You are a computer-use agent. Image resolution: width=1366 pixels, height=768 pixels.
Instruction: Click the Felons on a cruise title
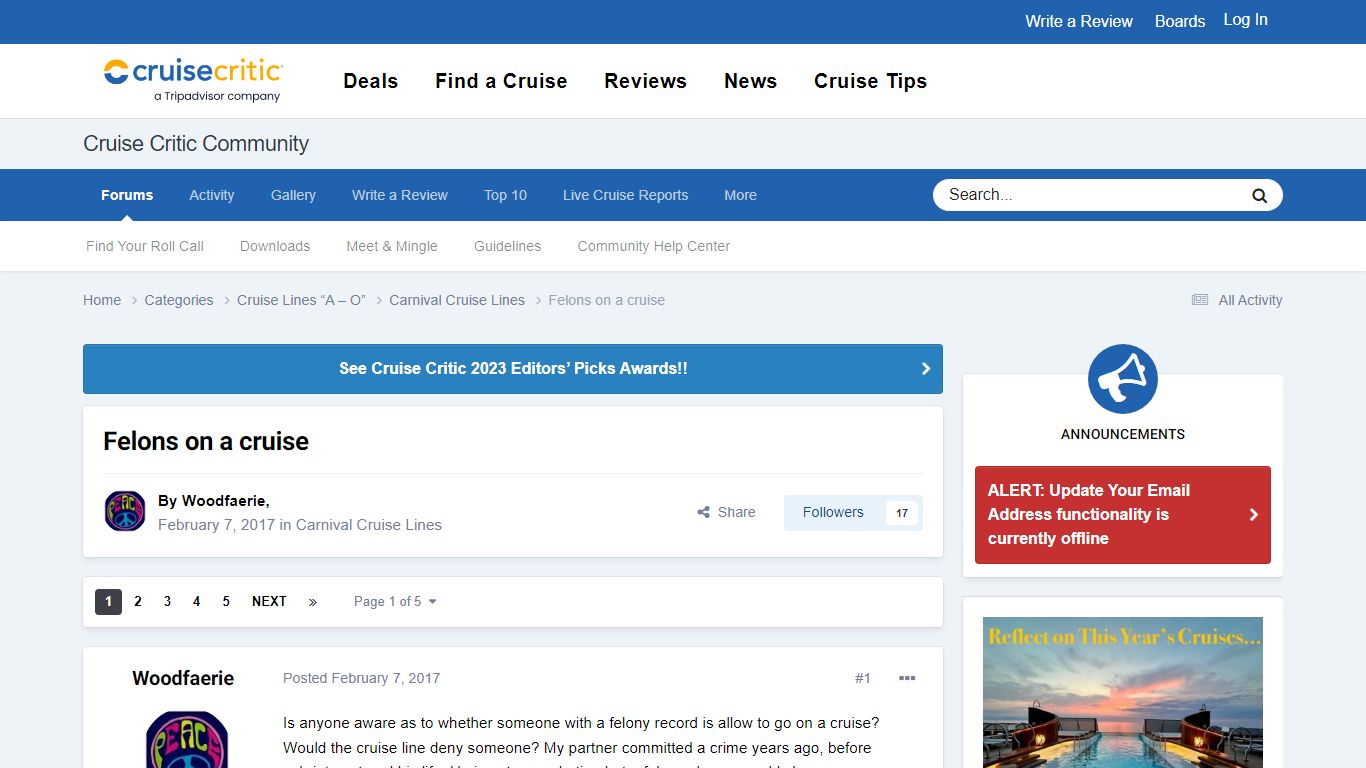[x=206, y=441]
